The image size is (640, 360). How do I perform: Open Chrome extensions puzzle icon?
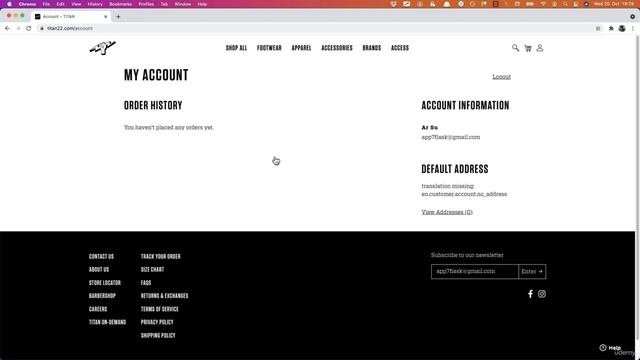tap(611, 28)
